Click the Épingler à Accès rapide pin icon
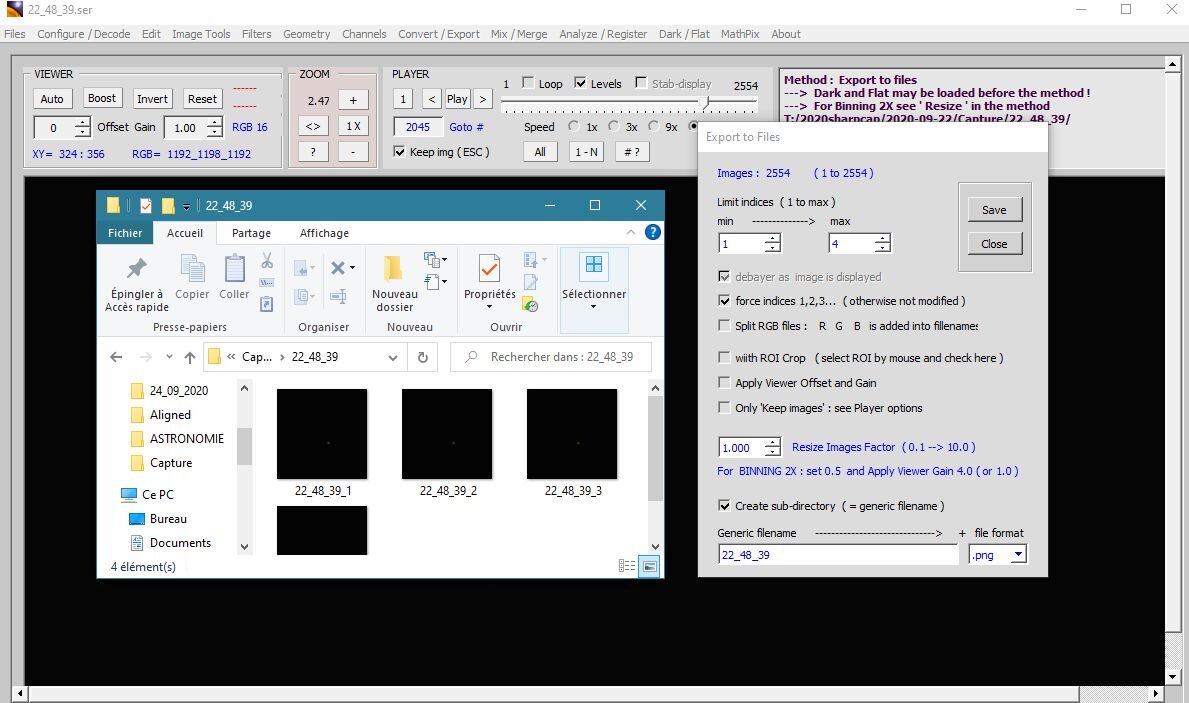The width and height of the screenshot is (1189, 703). (x=137, y=269)
